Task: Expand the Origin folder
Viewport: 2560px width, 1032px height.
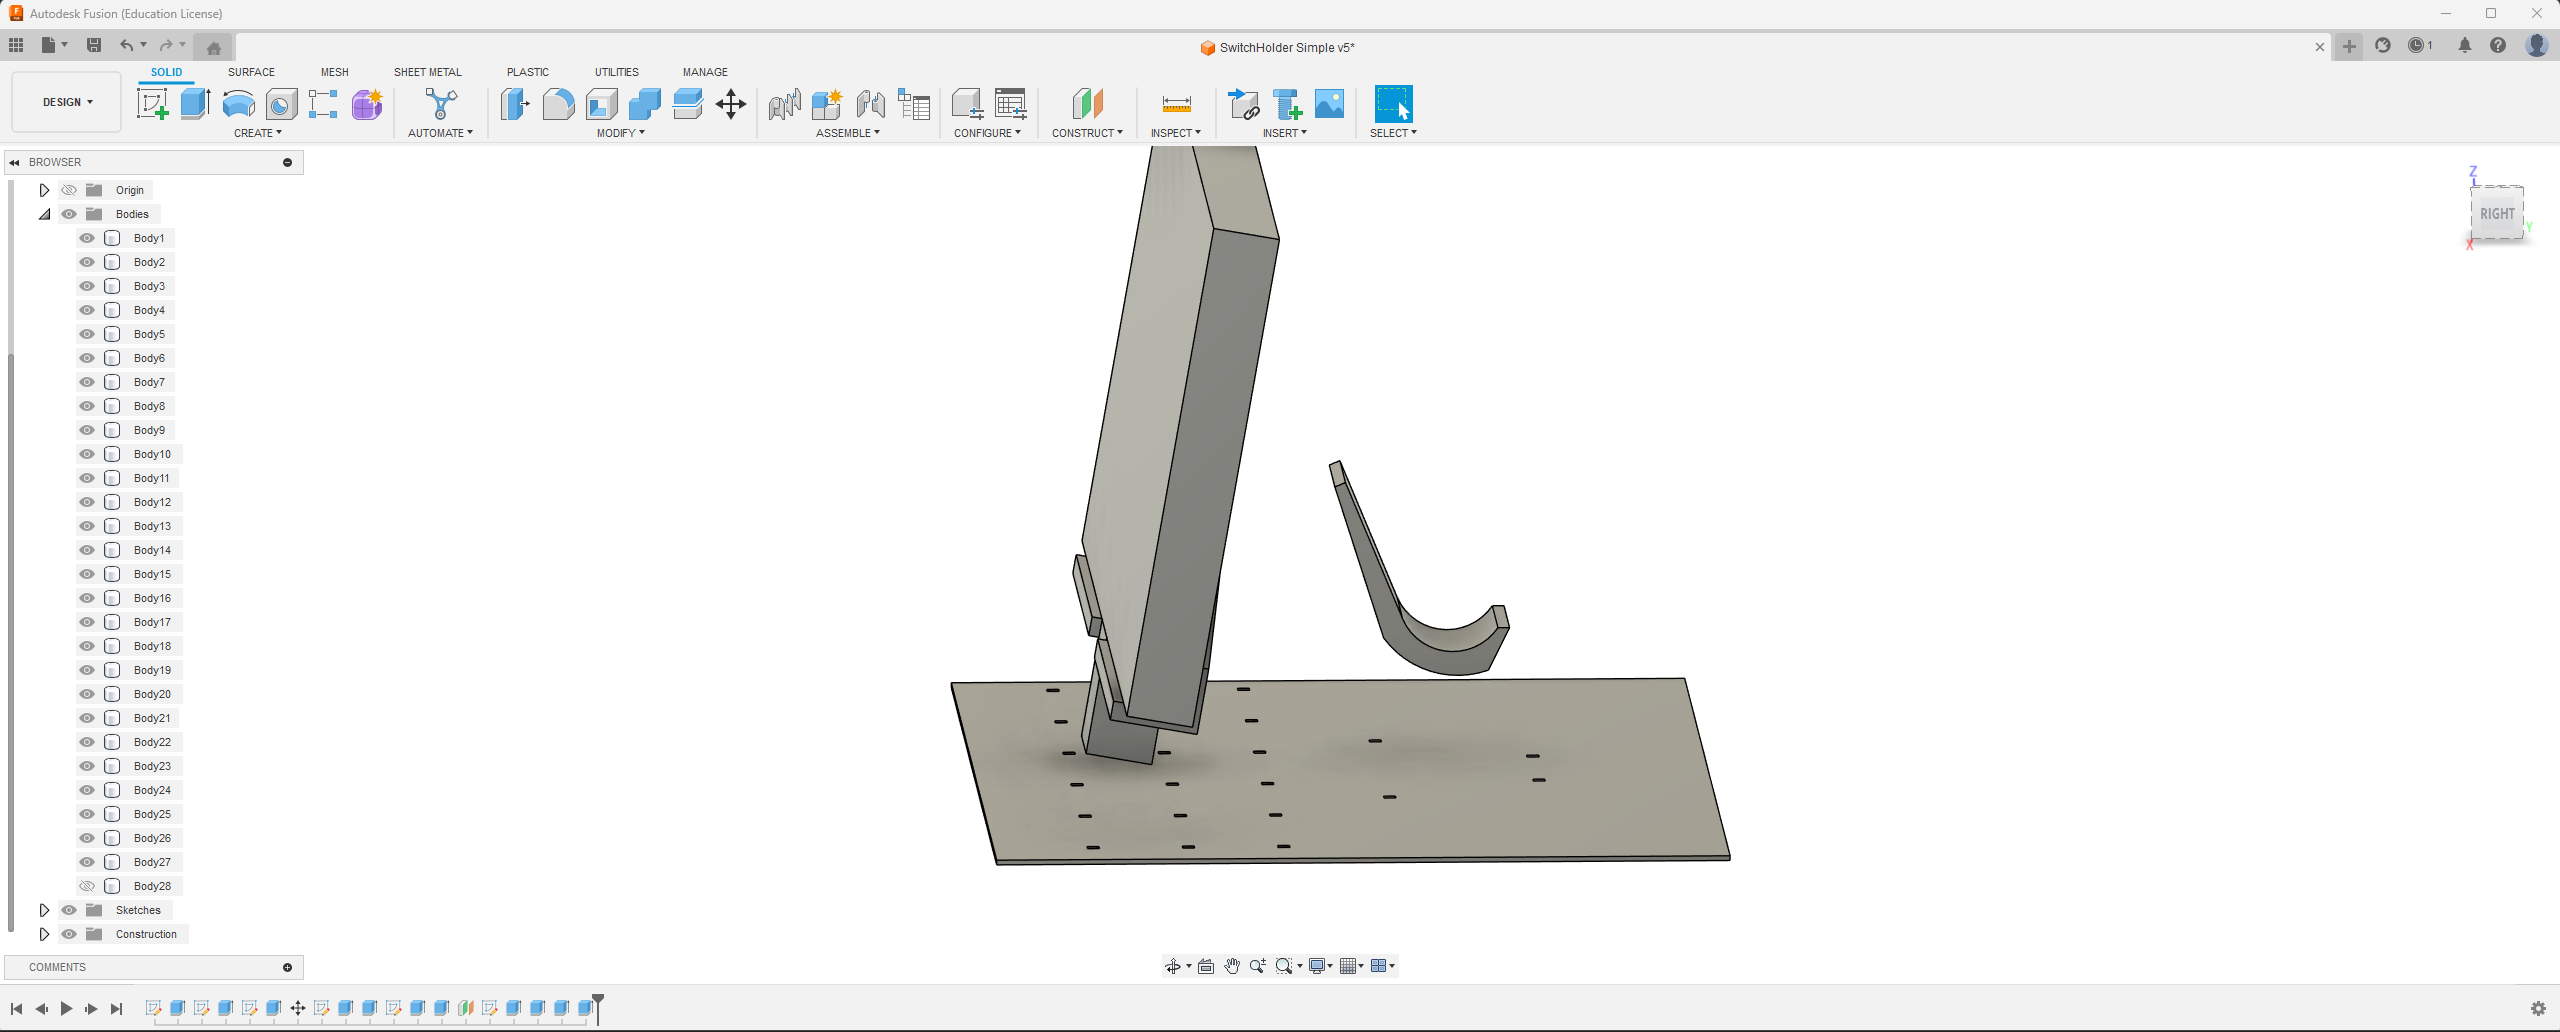Action: pos(44,190)
